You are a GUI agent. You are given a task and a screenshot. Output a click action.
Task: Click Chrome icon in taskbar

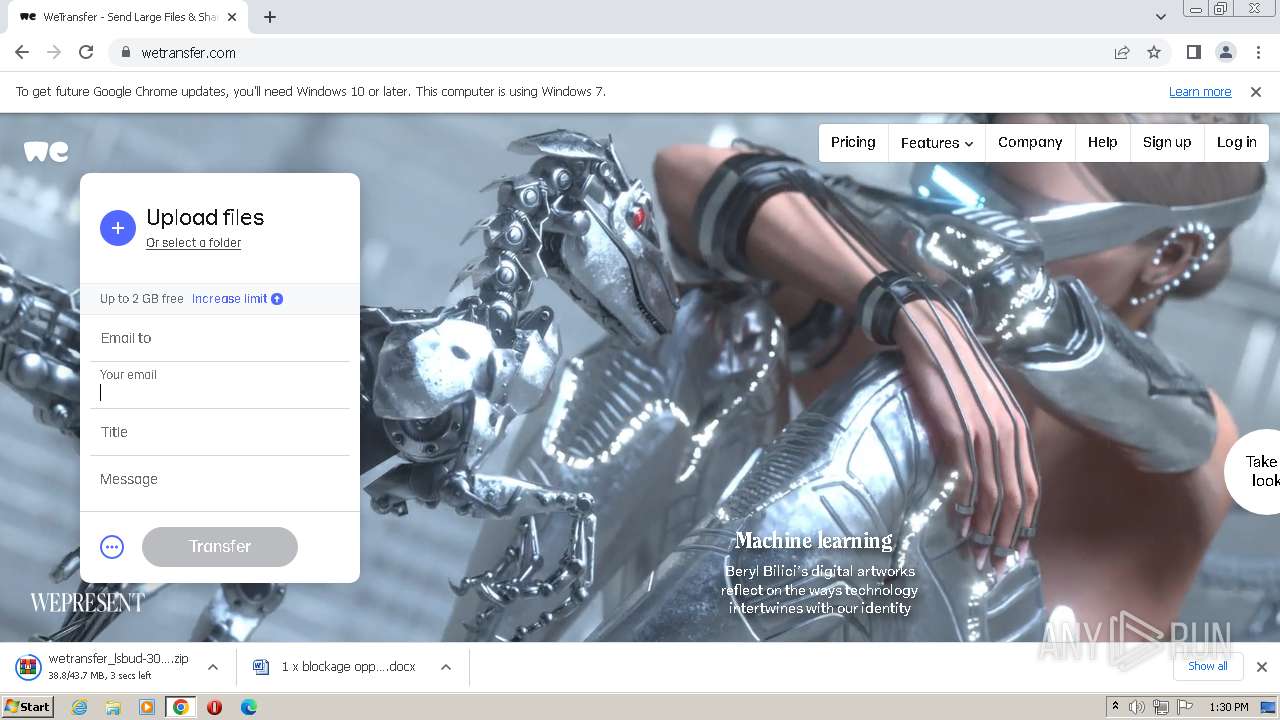click(181, 707)
